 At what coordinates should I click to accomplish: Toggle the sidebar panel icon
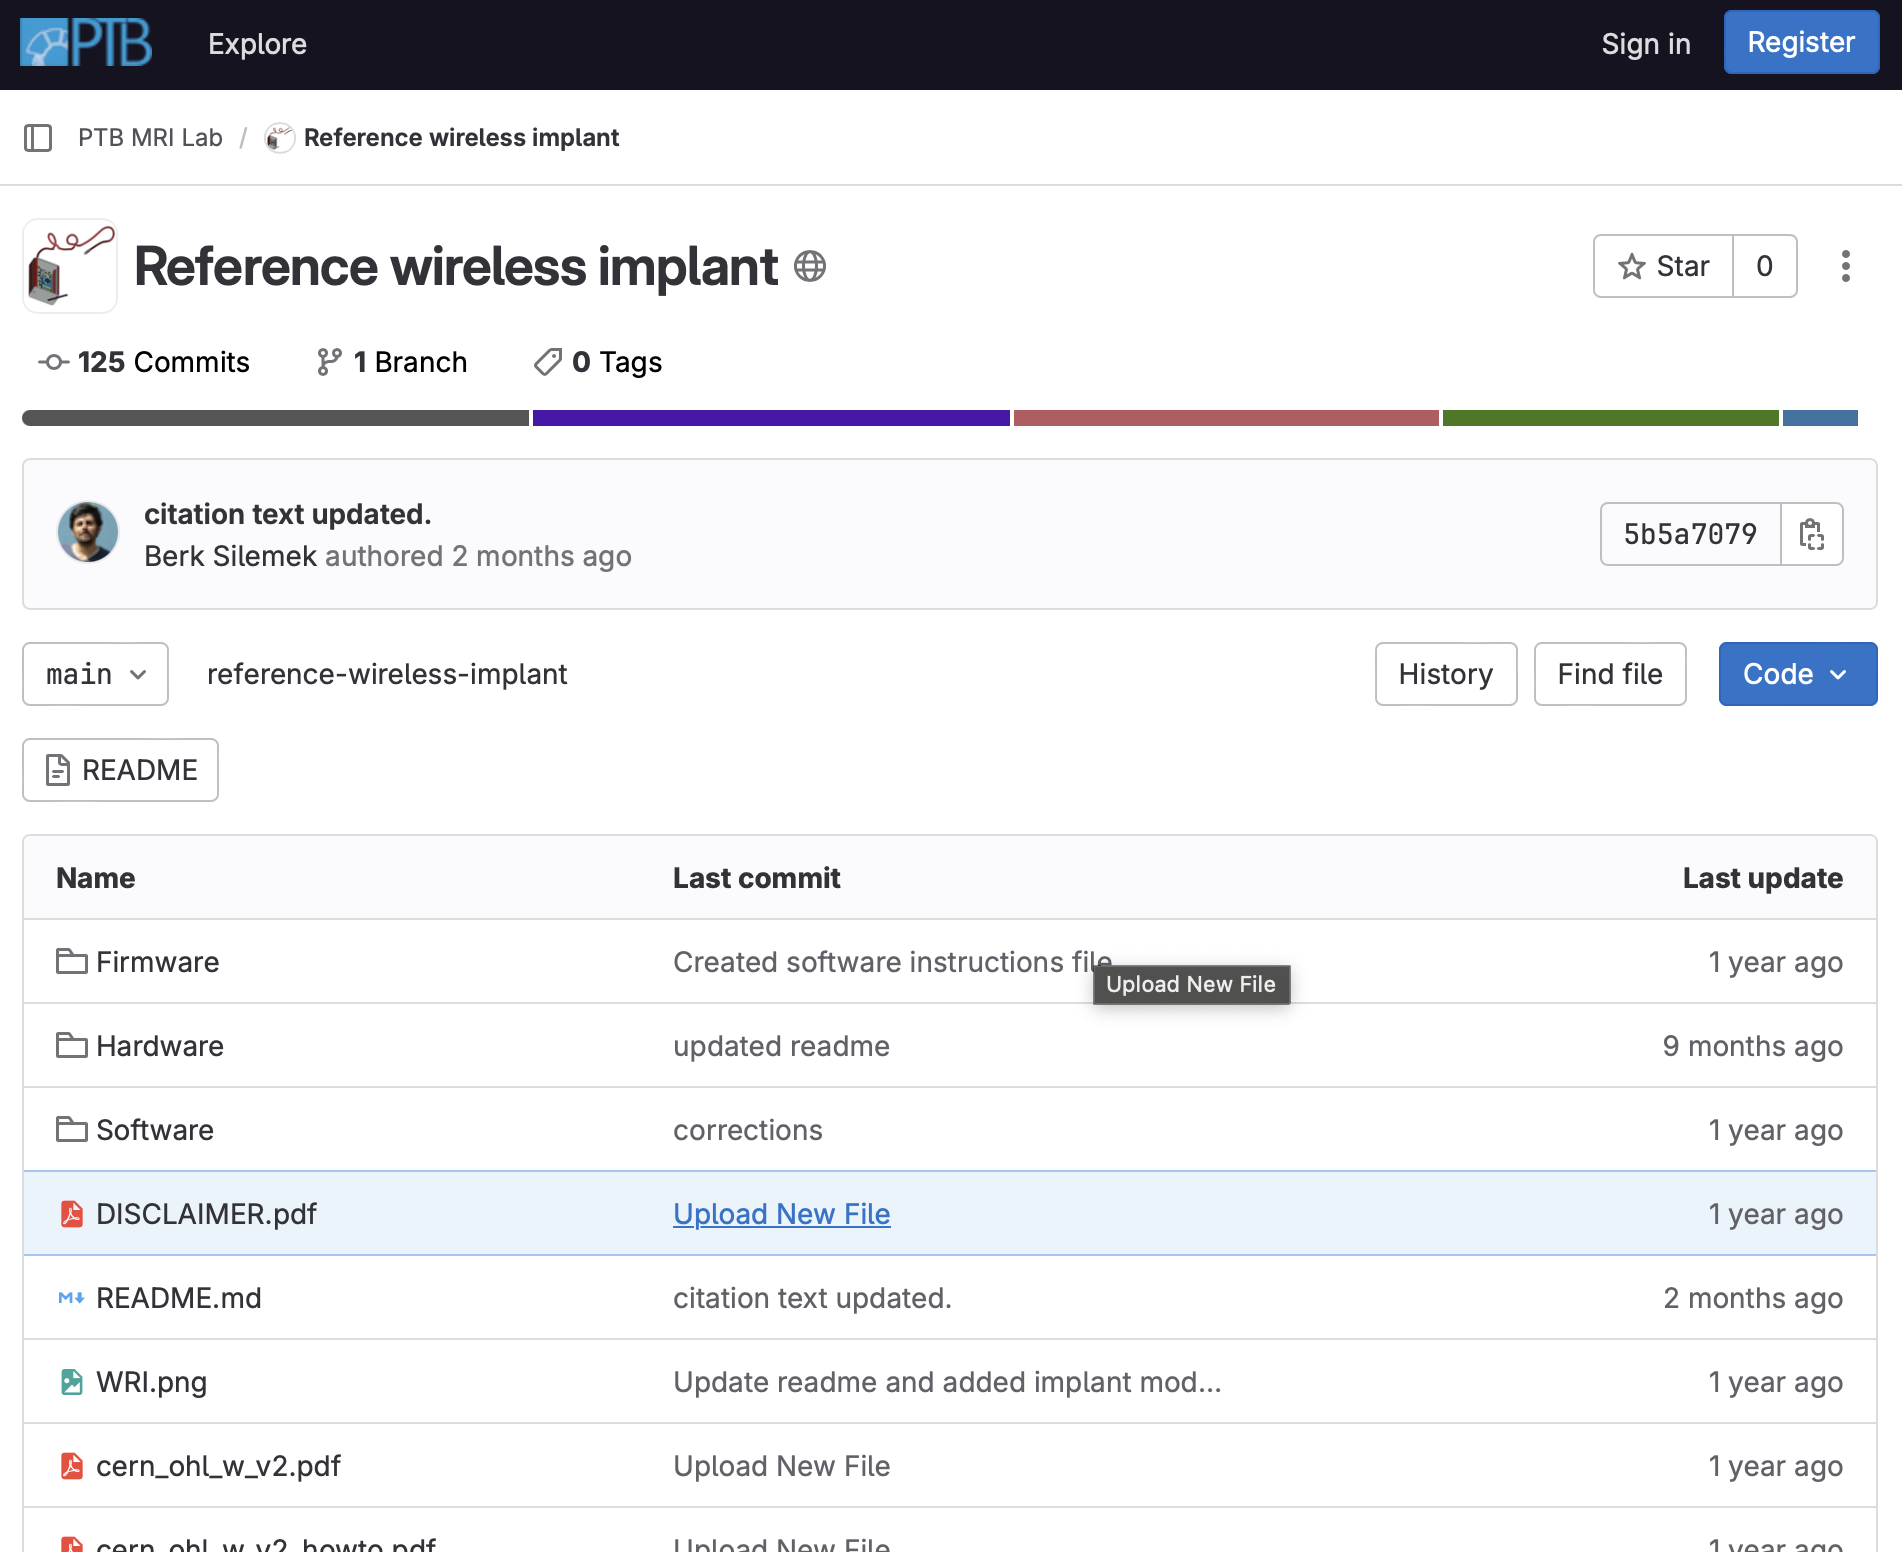pyautogui.click(x=38, y=138)
